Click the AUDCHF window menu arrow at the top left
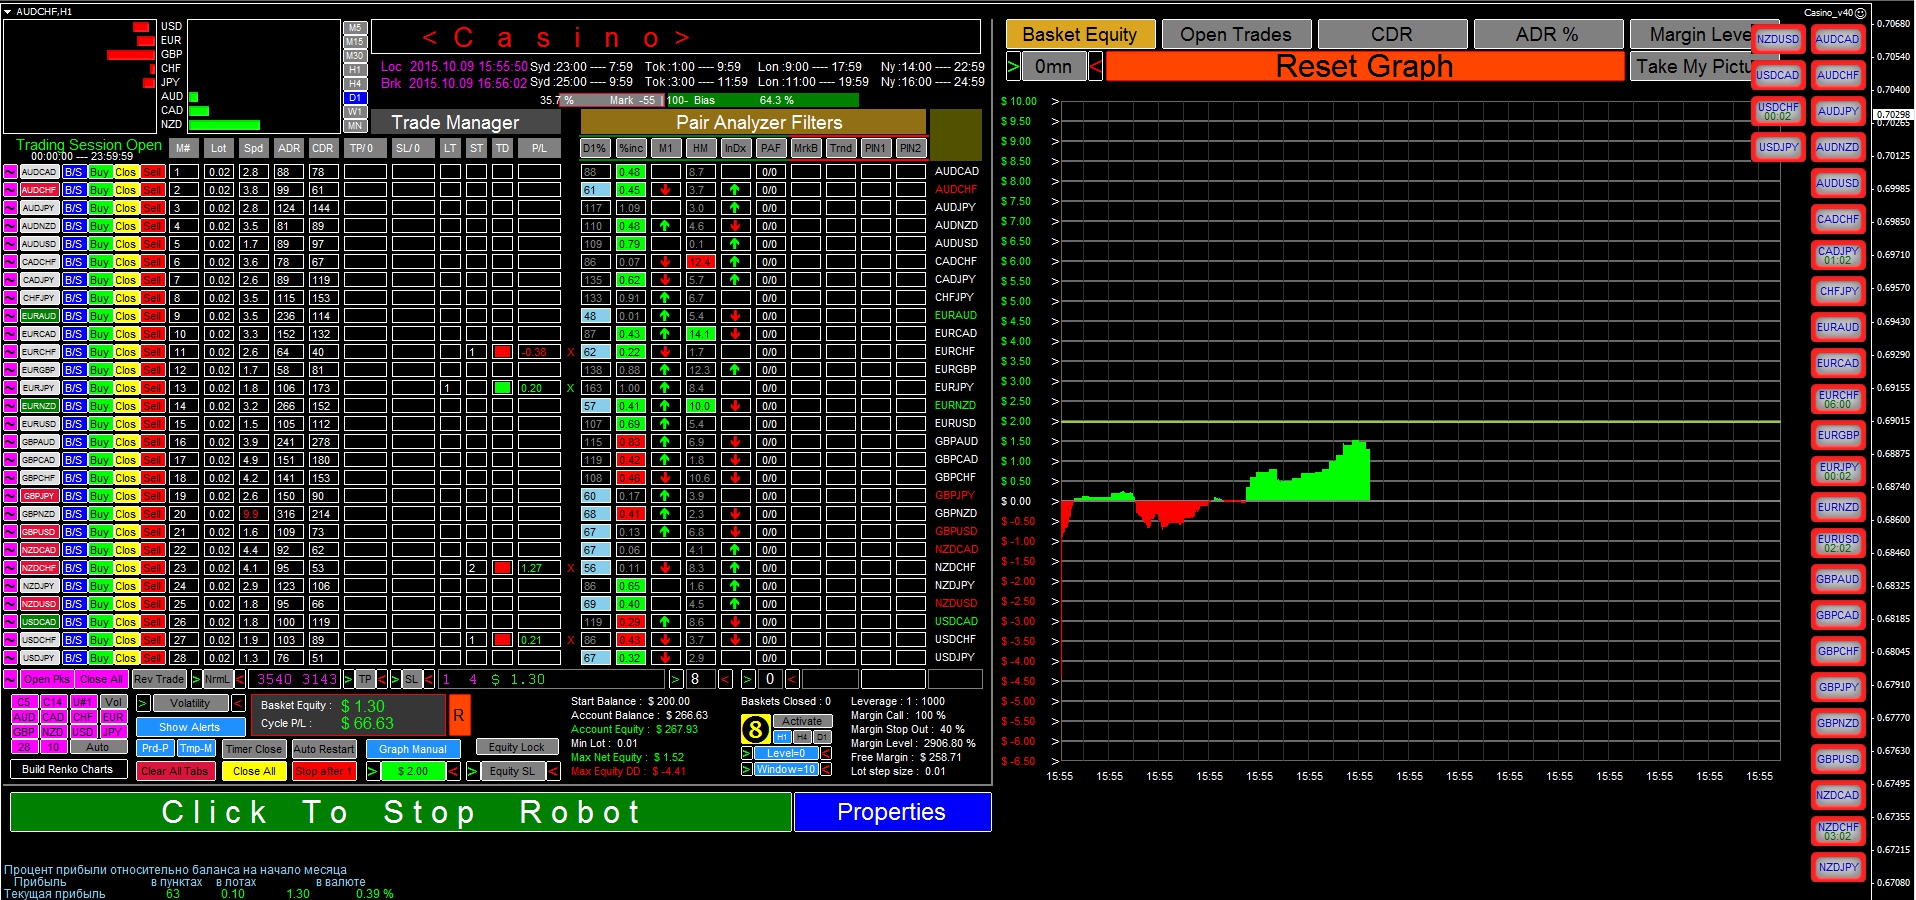Viewport: 1916px width, 900px height. pos(9,12)
